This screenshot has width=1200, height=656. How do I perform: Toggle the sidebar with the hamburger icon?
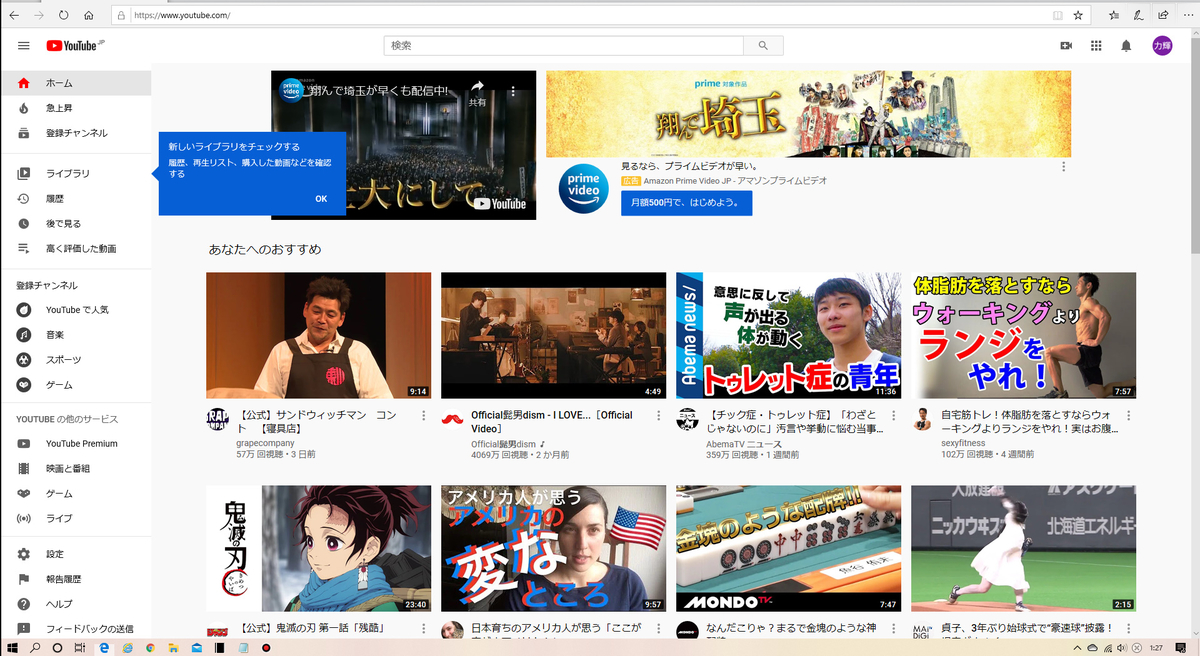(x=24, y=45)
